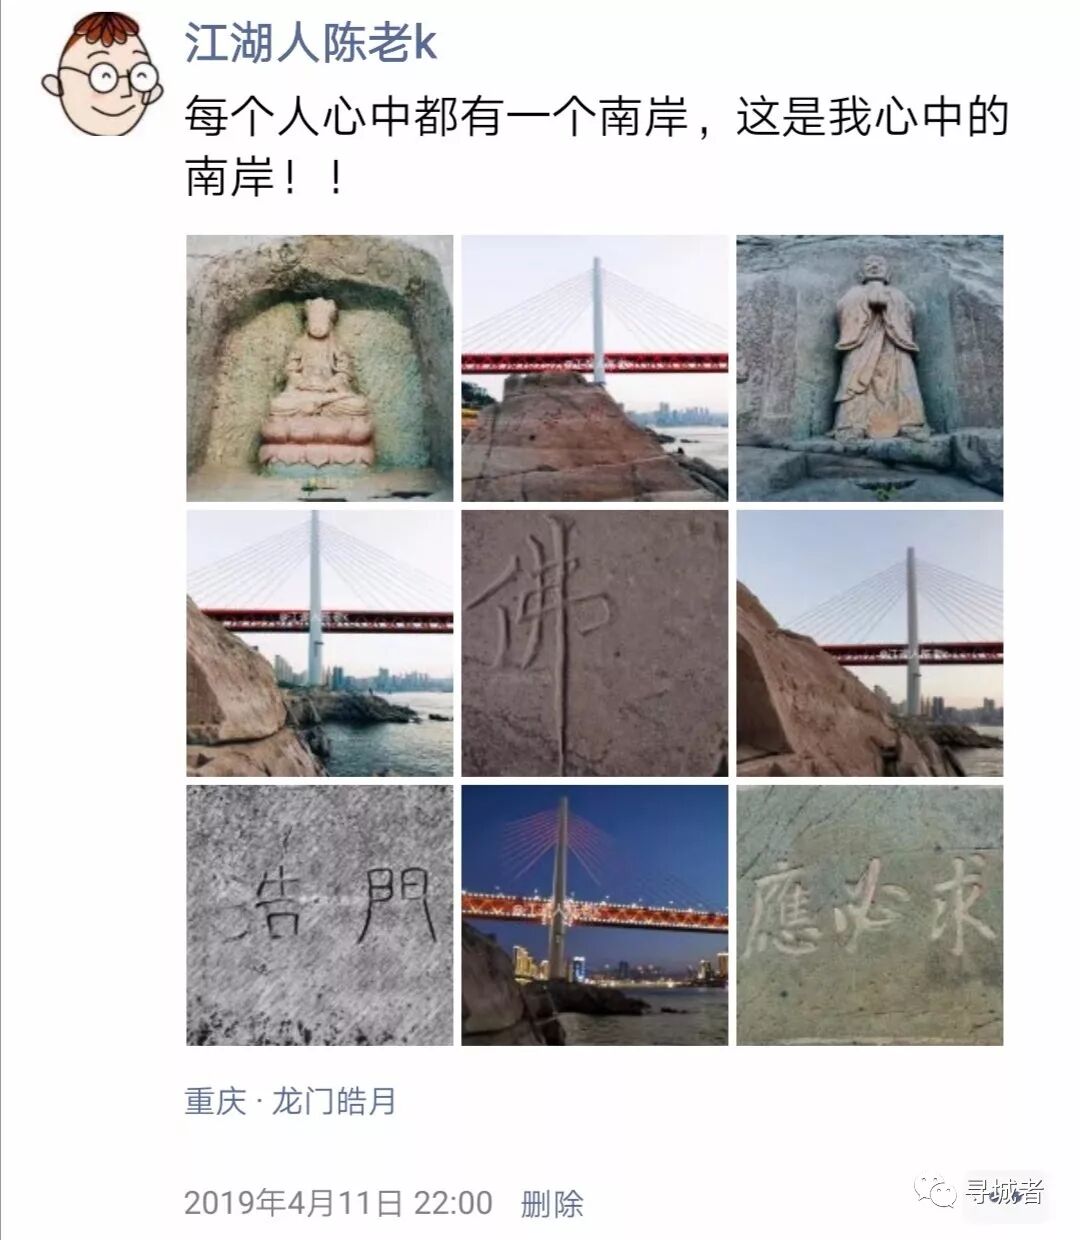Open the 浩門 stone inscription photo
This screenshot has height=1240, width=1080.
(x=320, y=915)
